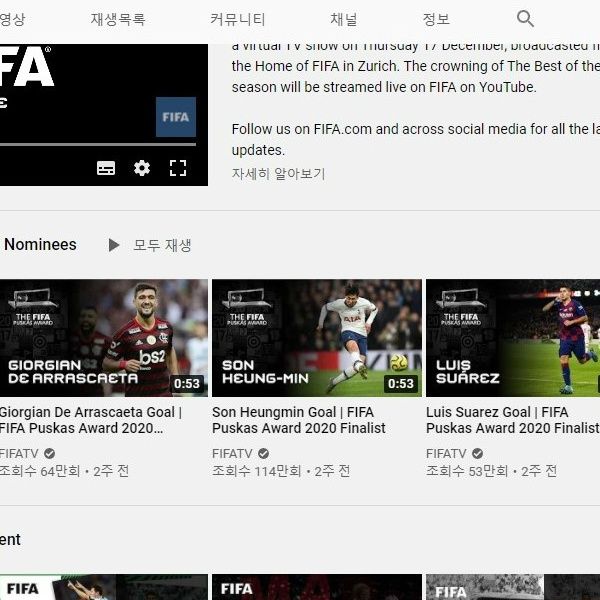Open FIFATV channel under De Arrascaeta video
Screen dimensions: 600x600
19,453
